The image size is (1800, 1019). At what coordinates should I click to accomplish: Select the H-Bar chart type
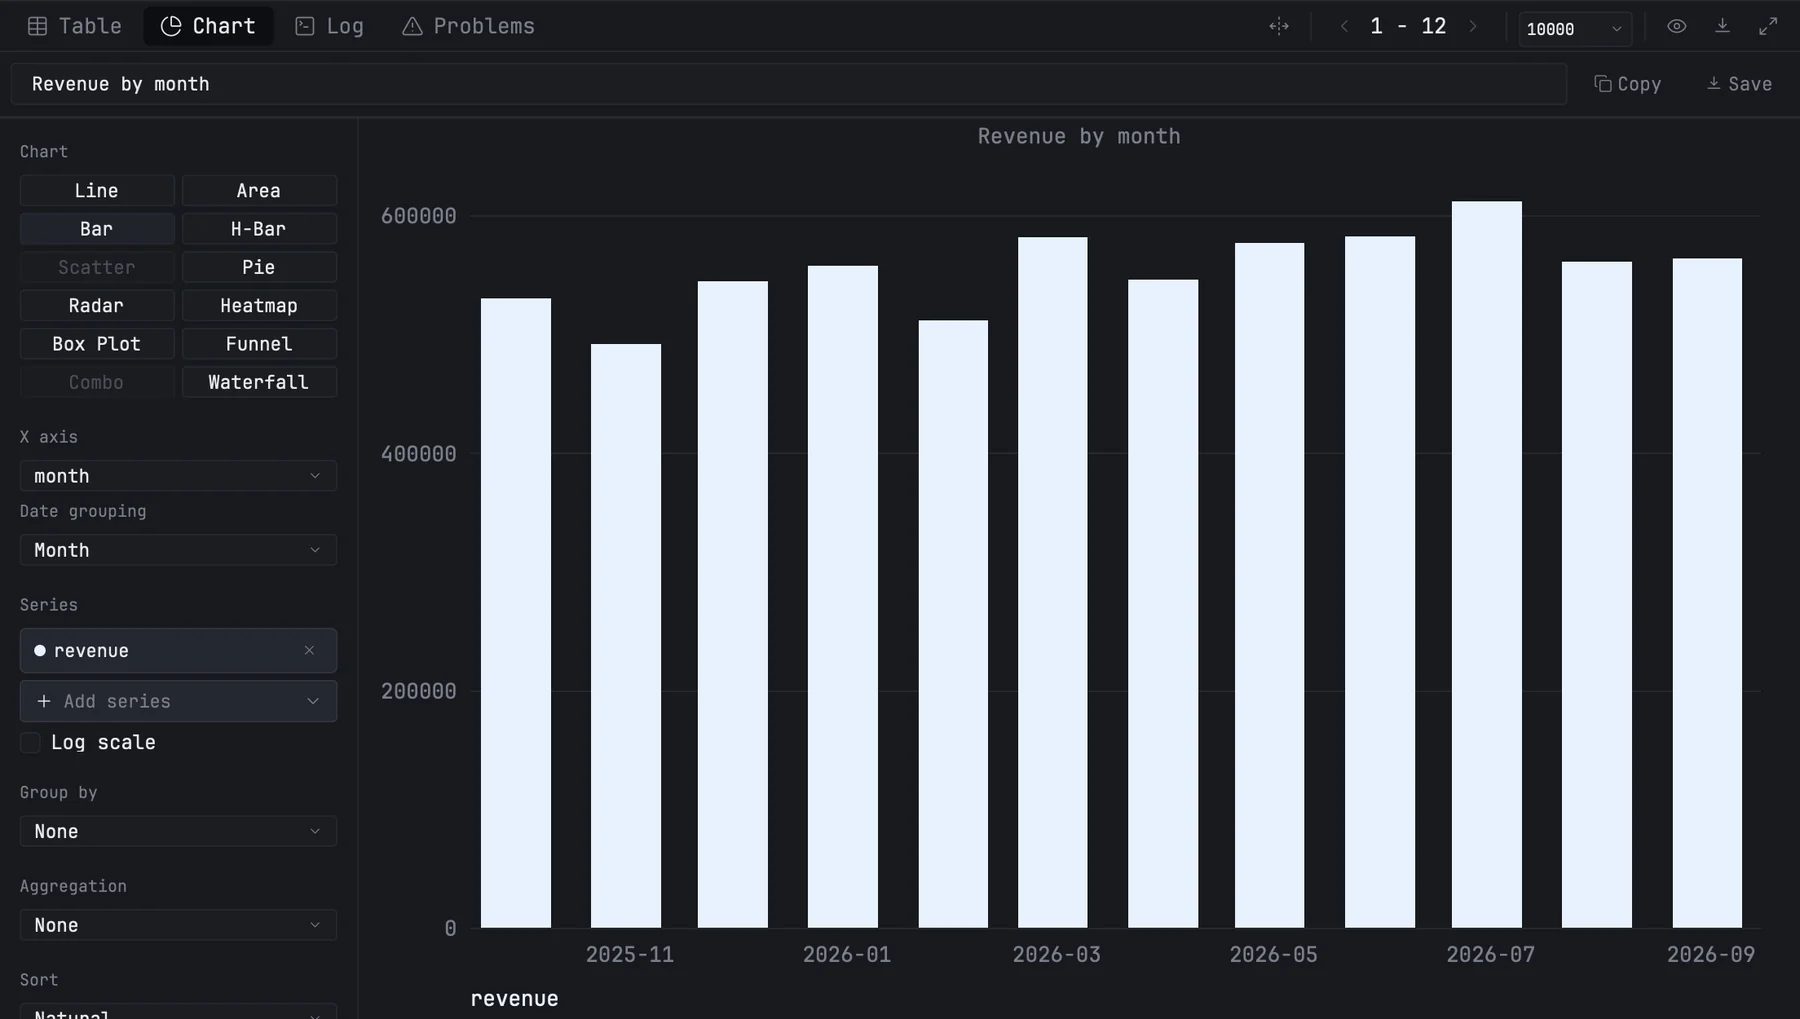point(259,229)
